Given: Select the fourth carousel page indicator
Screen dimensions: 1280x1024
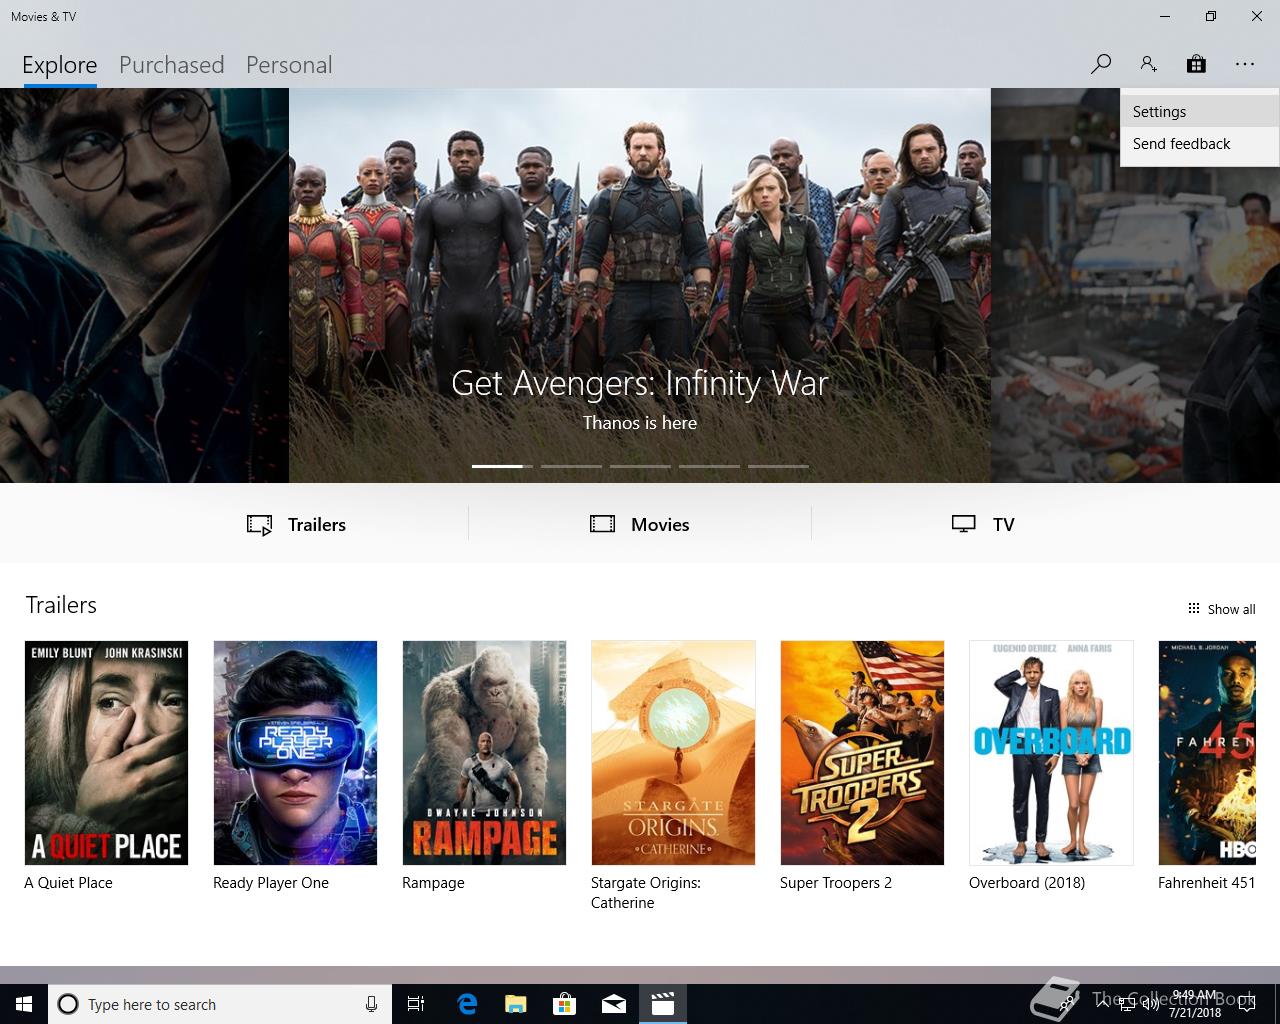Looking at the screenshot, I should (709, 466).
